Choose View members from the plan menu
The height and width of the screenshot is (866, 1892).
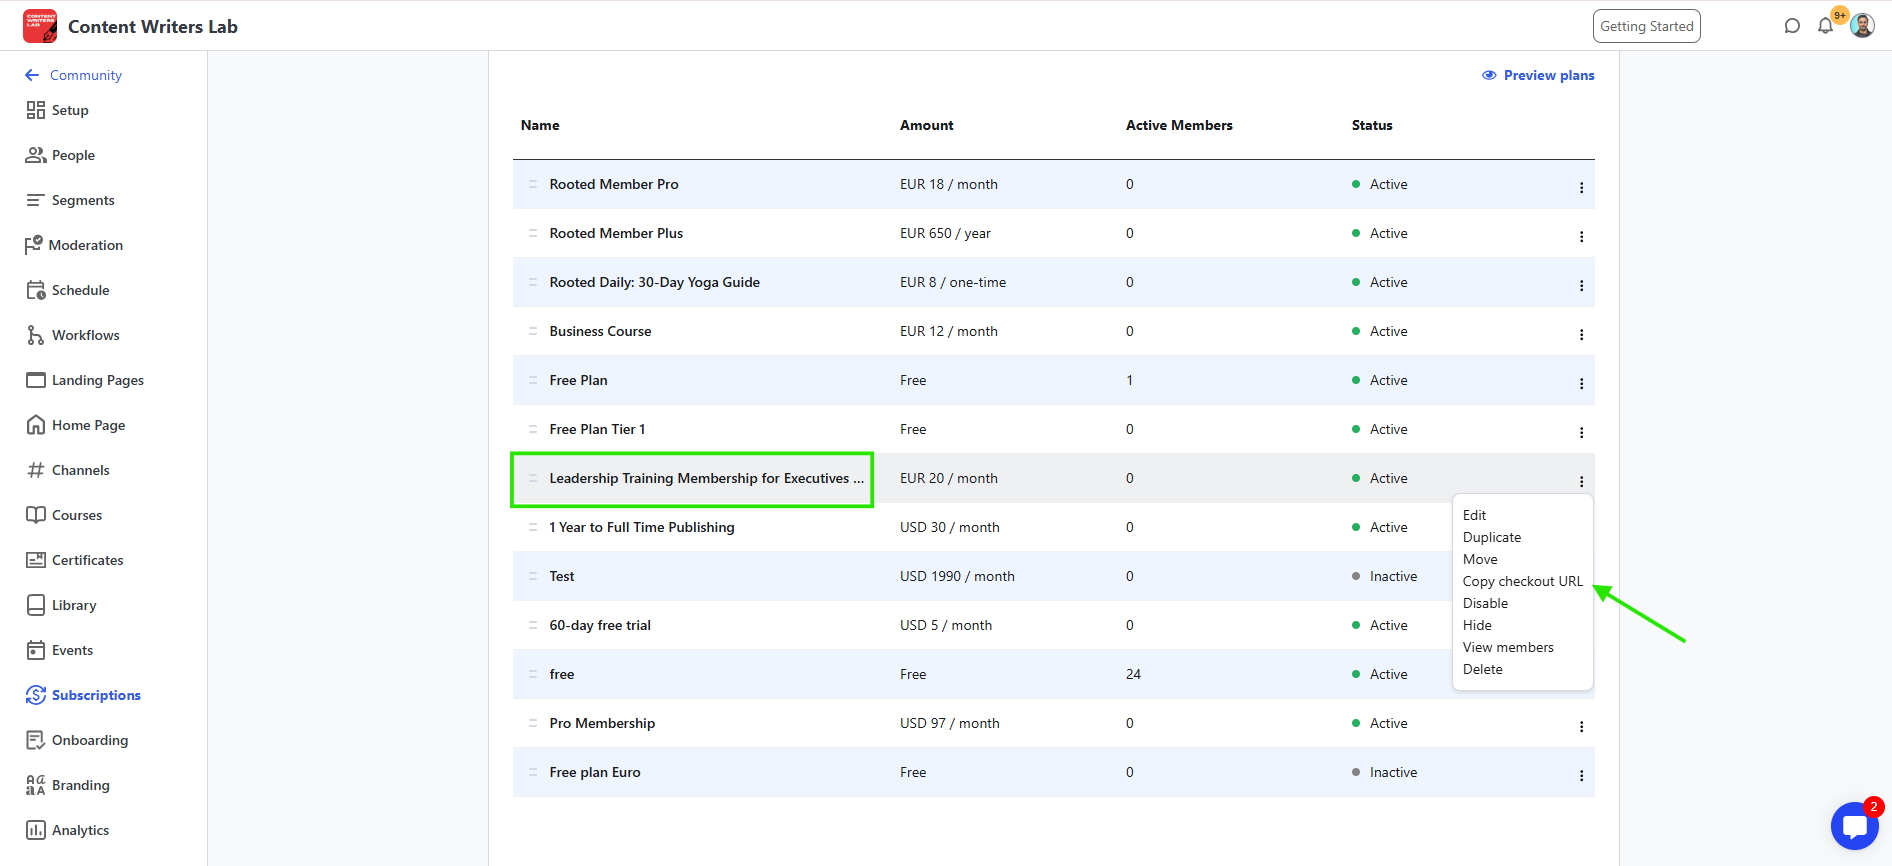(1508, 647)
